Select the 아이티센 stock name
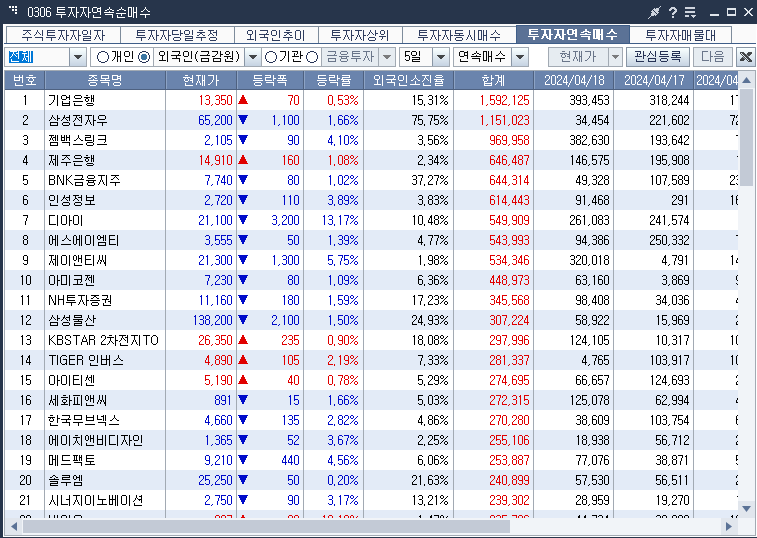The width and height of the screenshot is (757, 538). tap(71, 380)
